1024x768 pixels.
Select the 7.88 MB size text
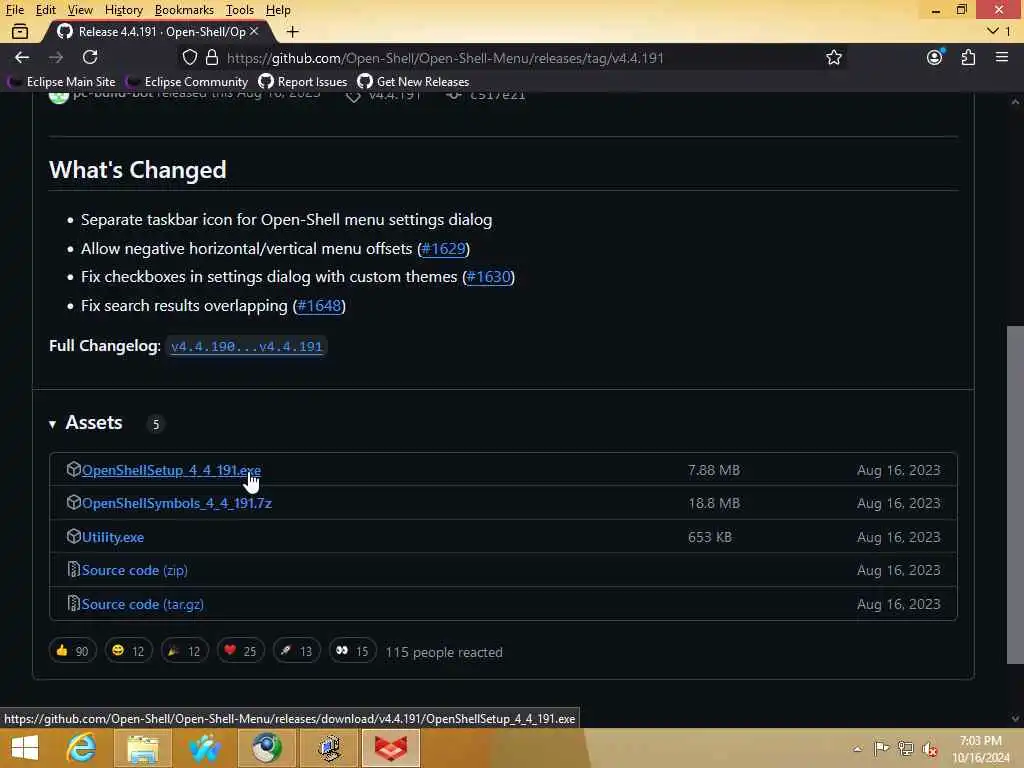click(x=714, y=470)
